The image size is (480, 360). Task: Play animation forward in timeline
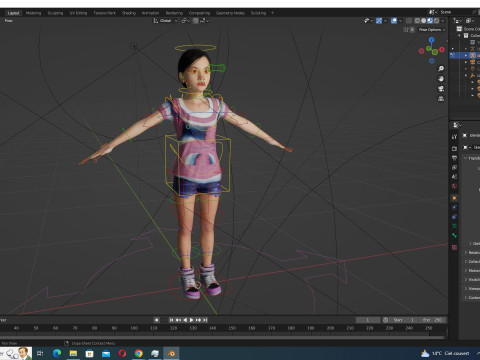192,320
